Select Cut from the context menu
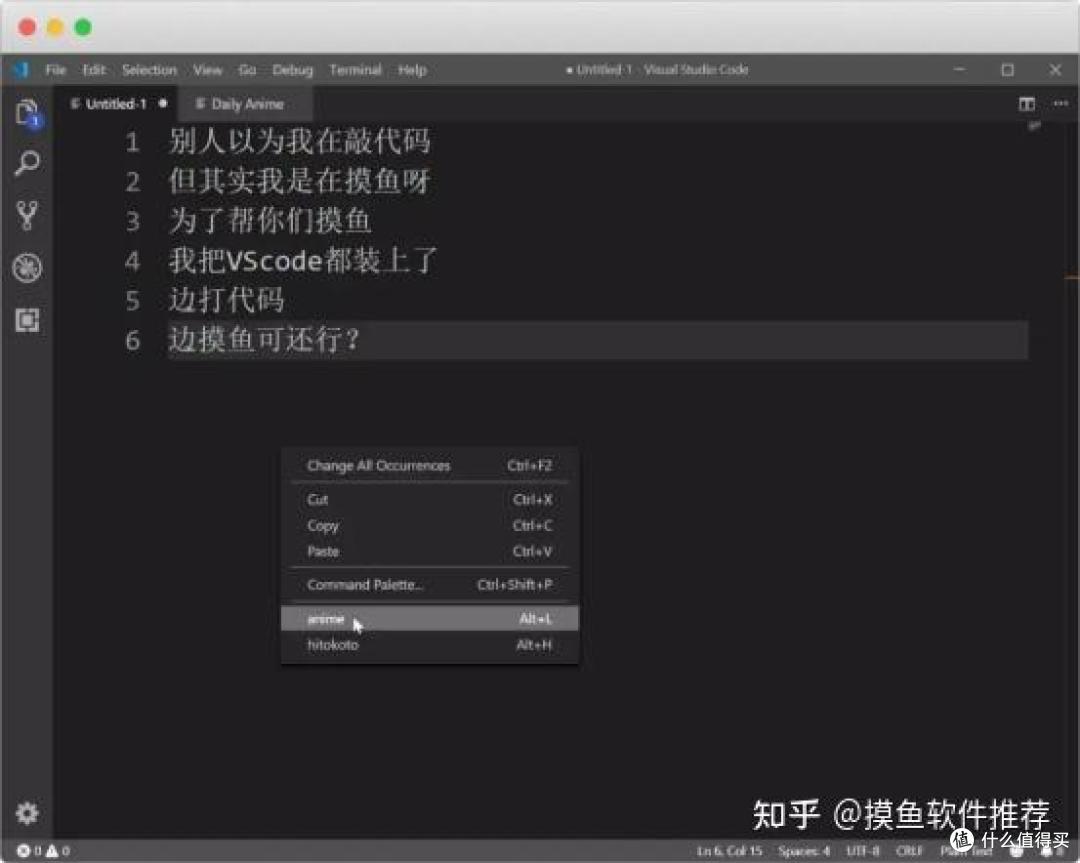 coord(430,499)
